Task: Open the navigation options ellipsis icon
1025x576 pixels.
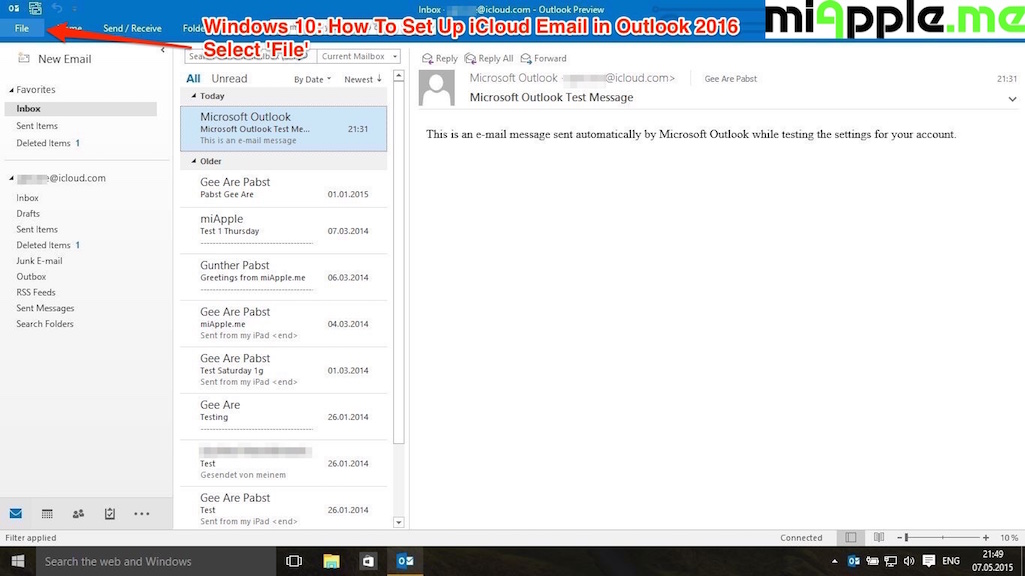Action: coord(141,513)
